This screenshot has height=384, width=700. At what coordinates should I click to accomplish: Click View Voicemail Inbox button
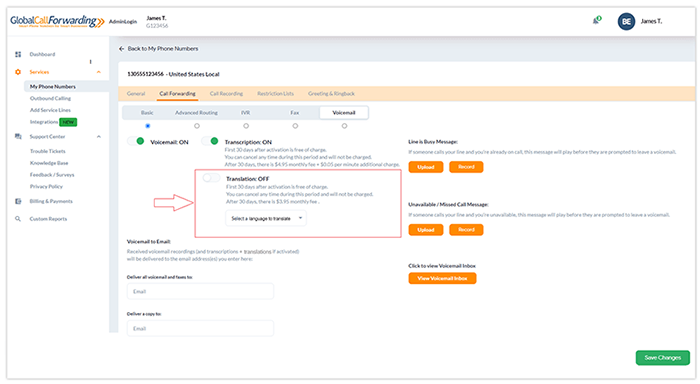(442, 279)
